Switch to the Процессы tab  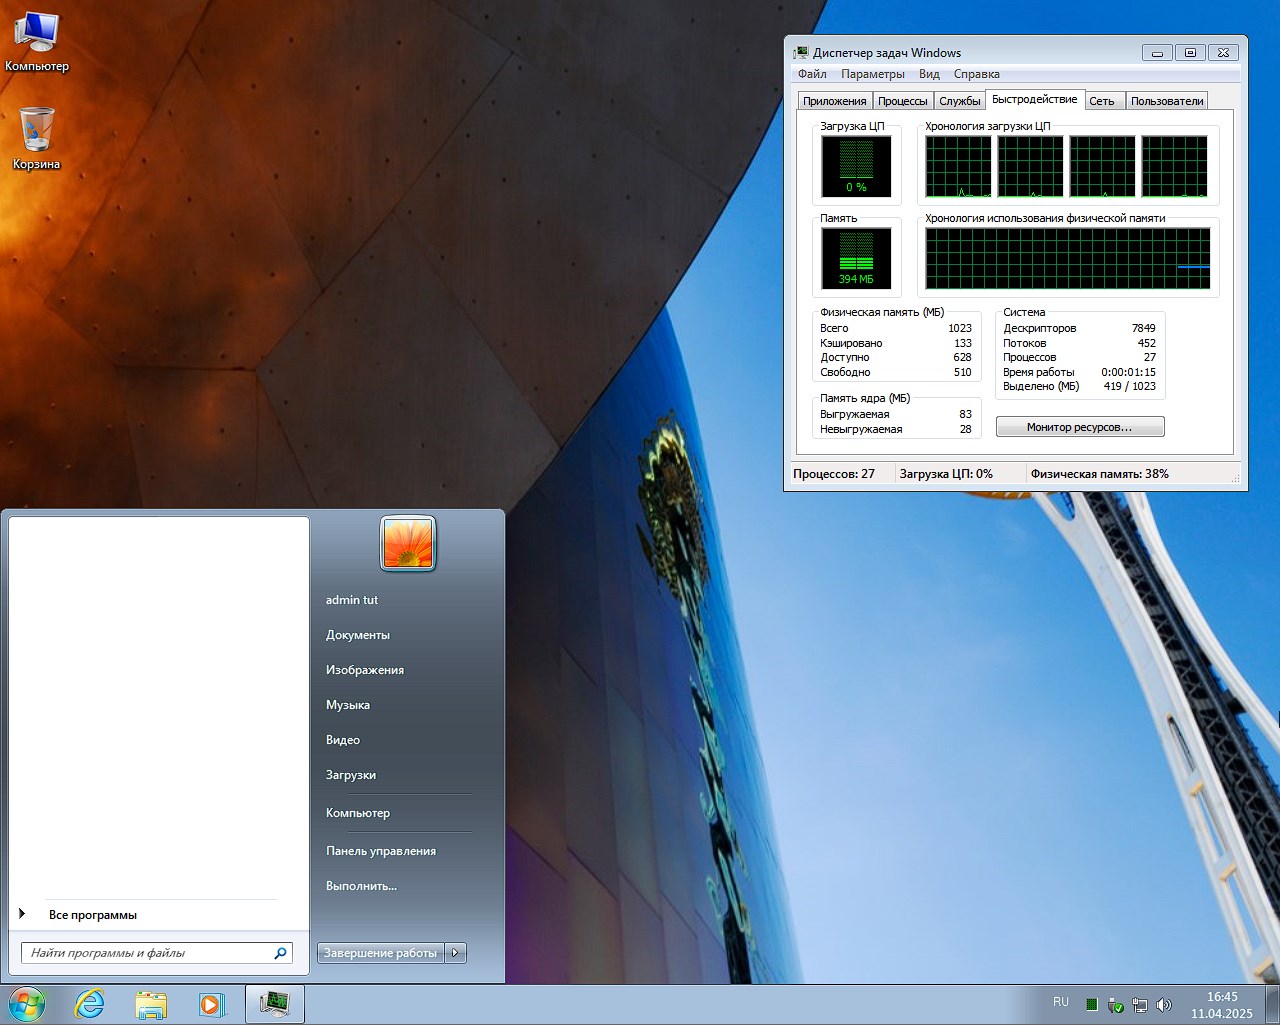902,100
